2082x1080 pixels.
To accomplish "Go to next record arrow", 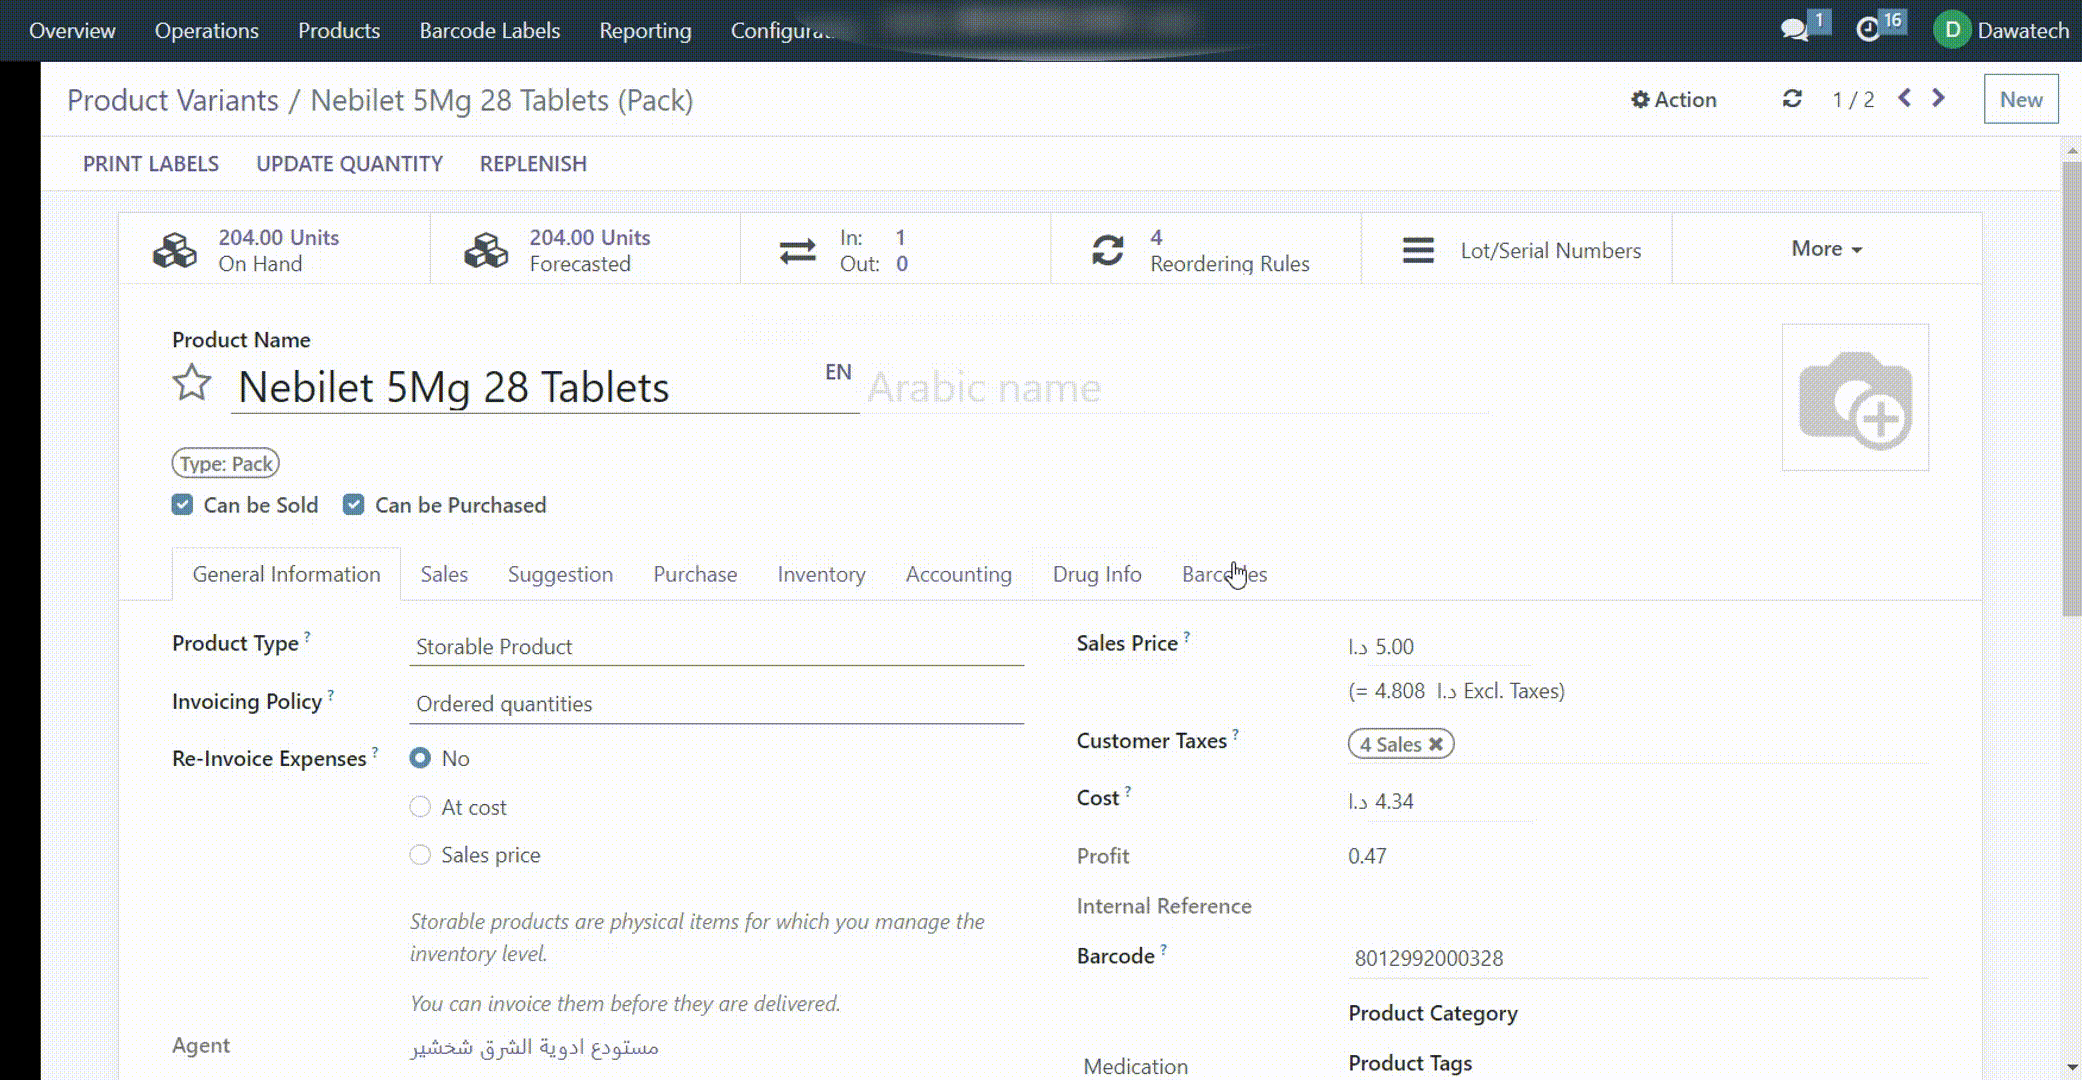I will tap(1938, 98).
